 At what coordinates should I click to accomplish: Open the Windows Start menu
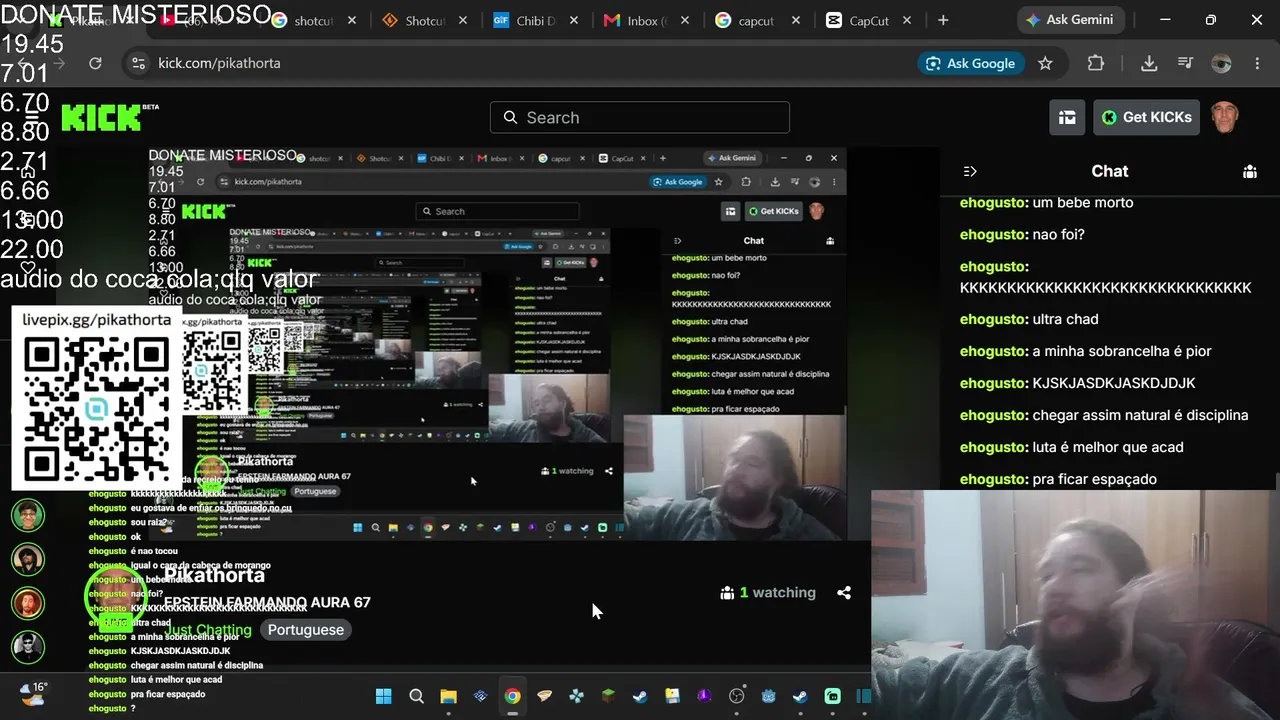tap(384, 696)
